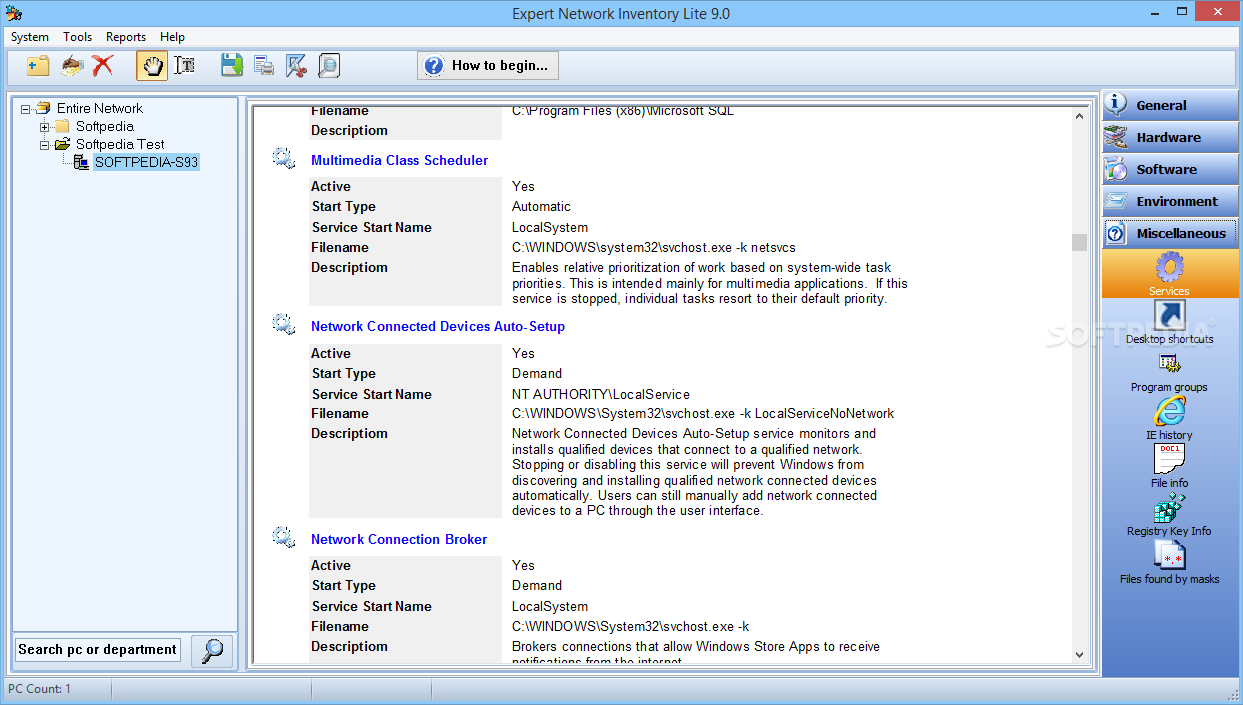Select the hand pan tool
The image size is (1243, 705).
coord(152,66)
